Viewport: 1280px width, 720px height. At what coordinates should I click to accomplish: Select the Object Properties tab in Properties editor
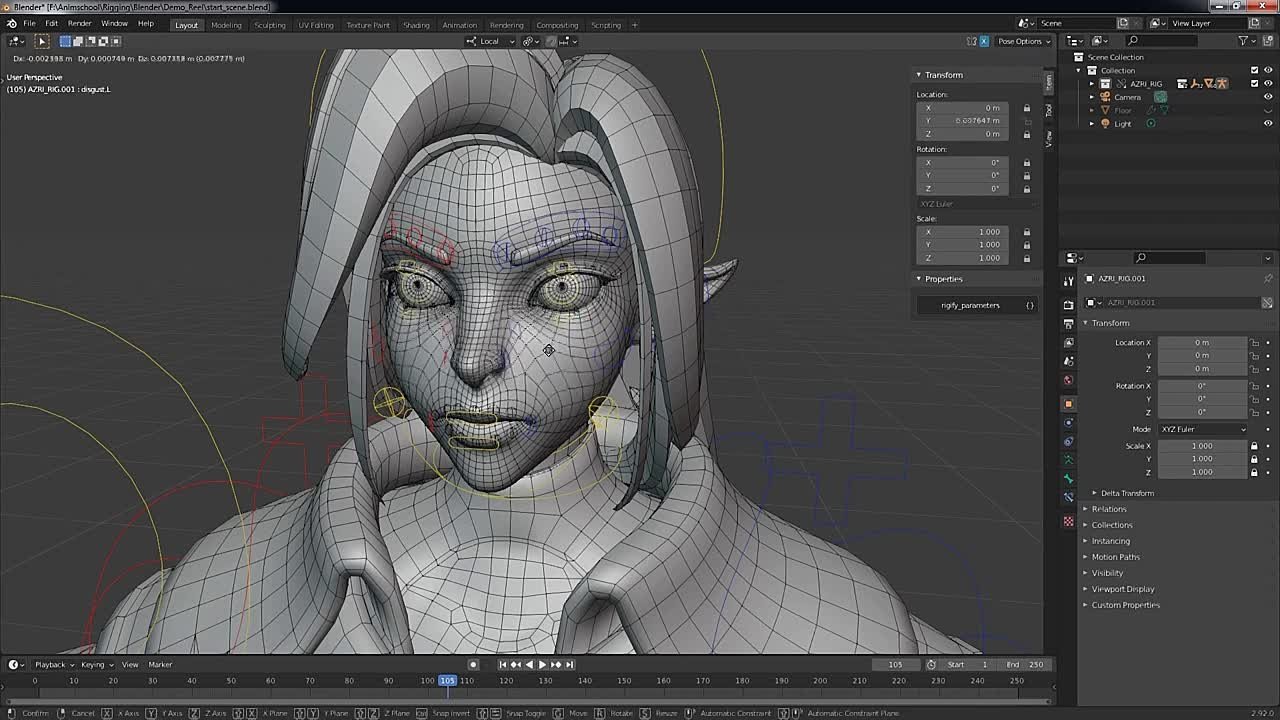(1069, 402)
